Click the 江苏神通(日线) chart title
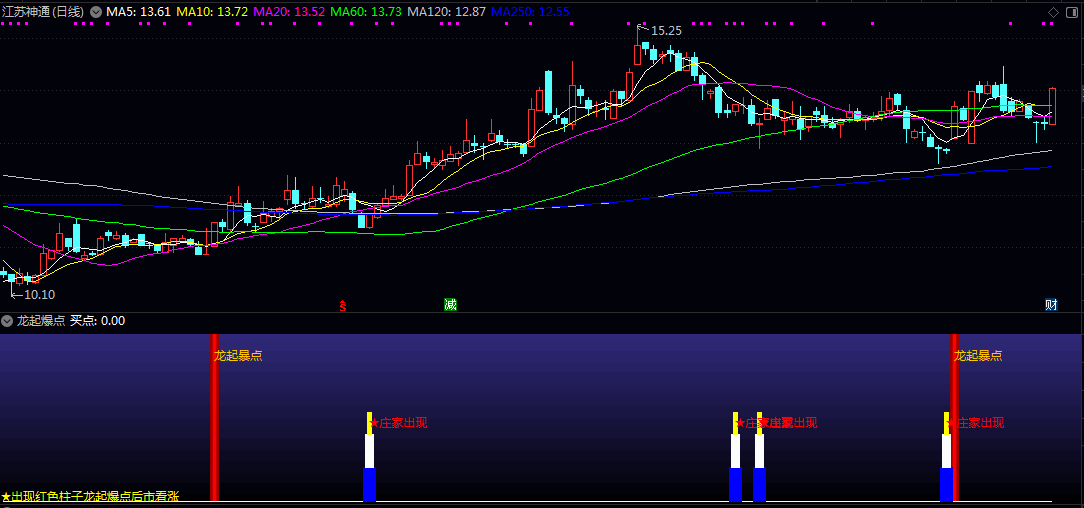The image size is (1084, 508). (43, 12)
